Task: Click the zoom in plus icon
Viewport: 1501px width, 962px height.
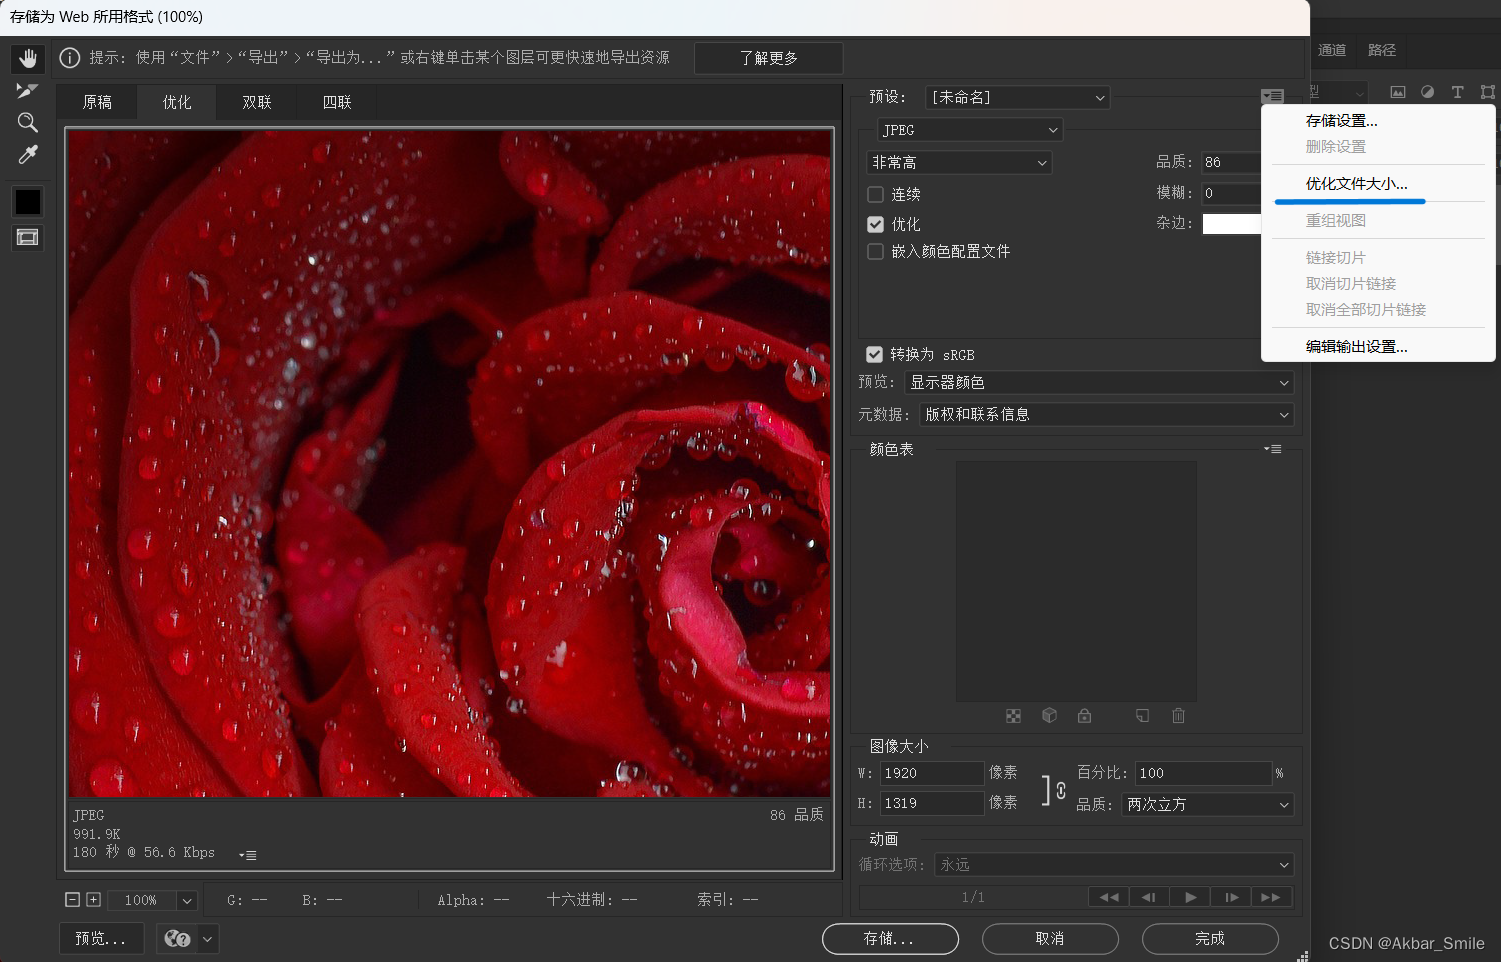Action: tap(93, 900)
